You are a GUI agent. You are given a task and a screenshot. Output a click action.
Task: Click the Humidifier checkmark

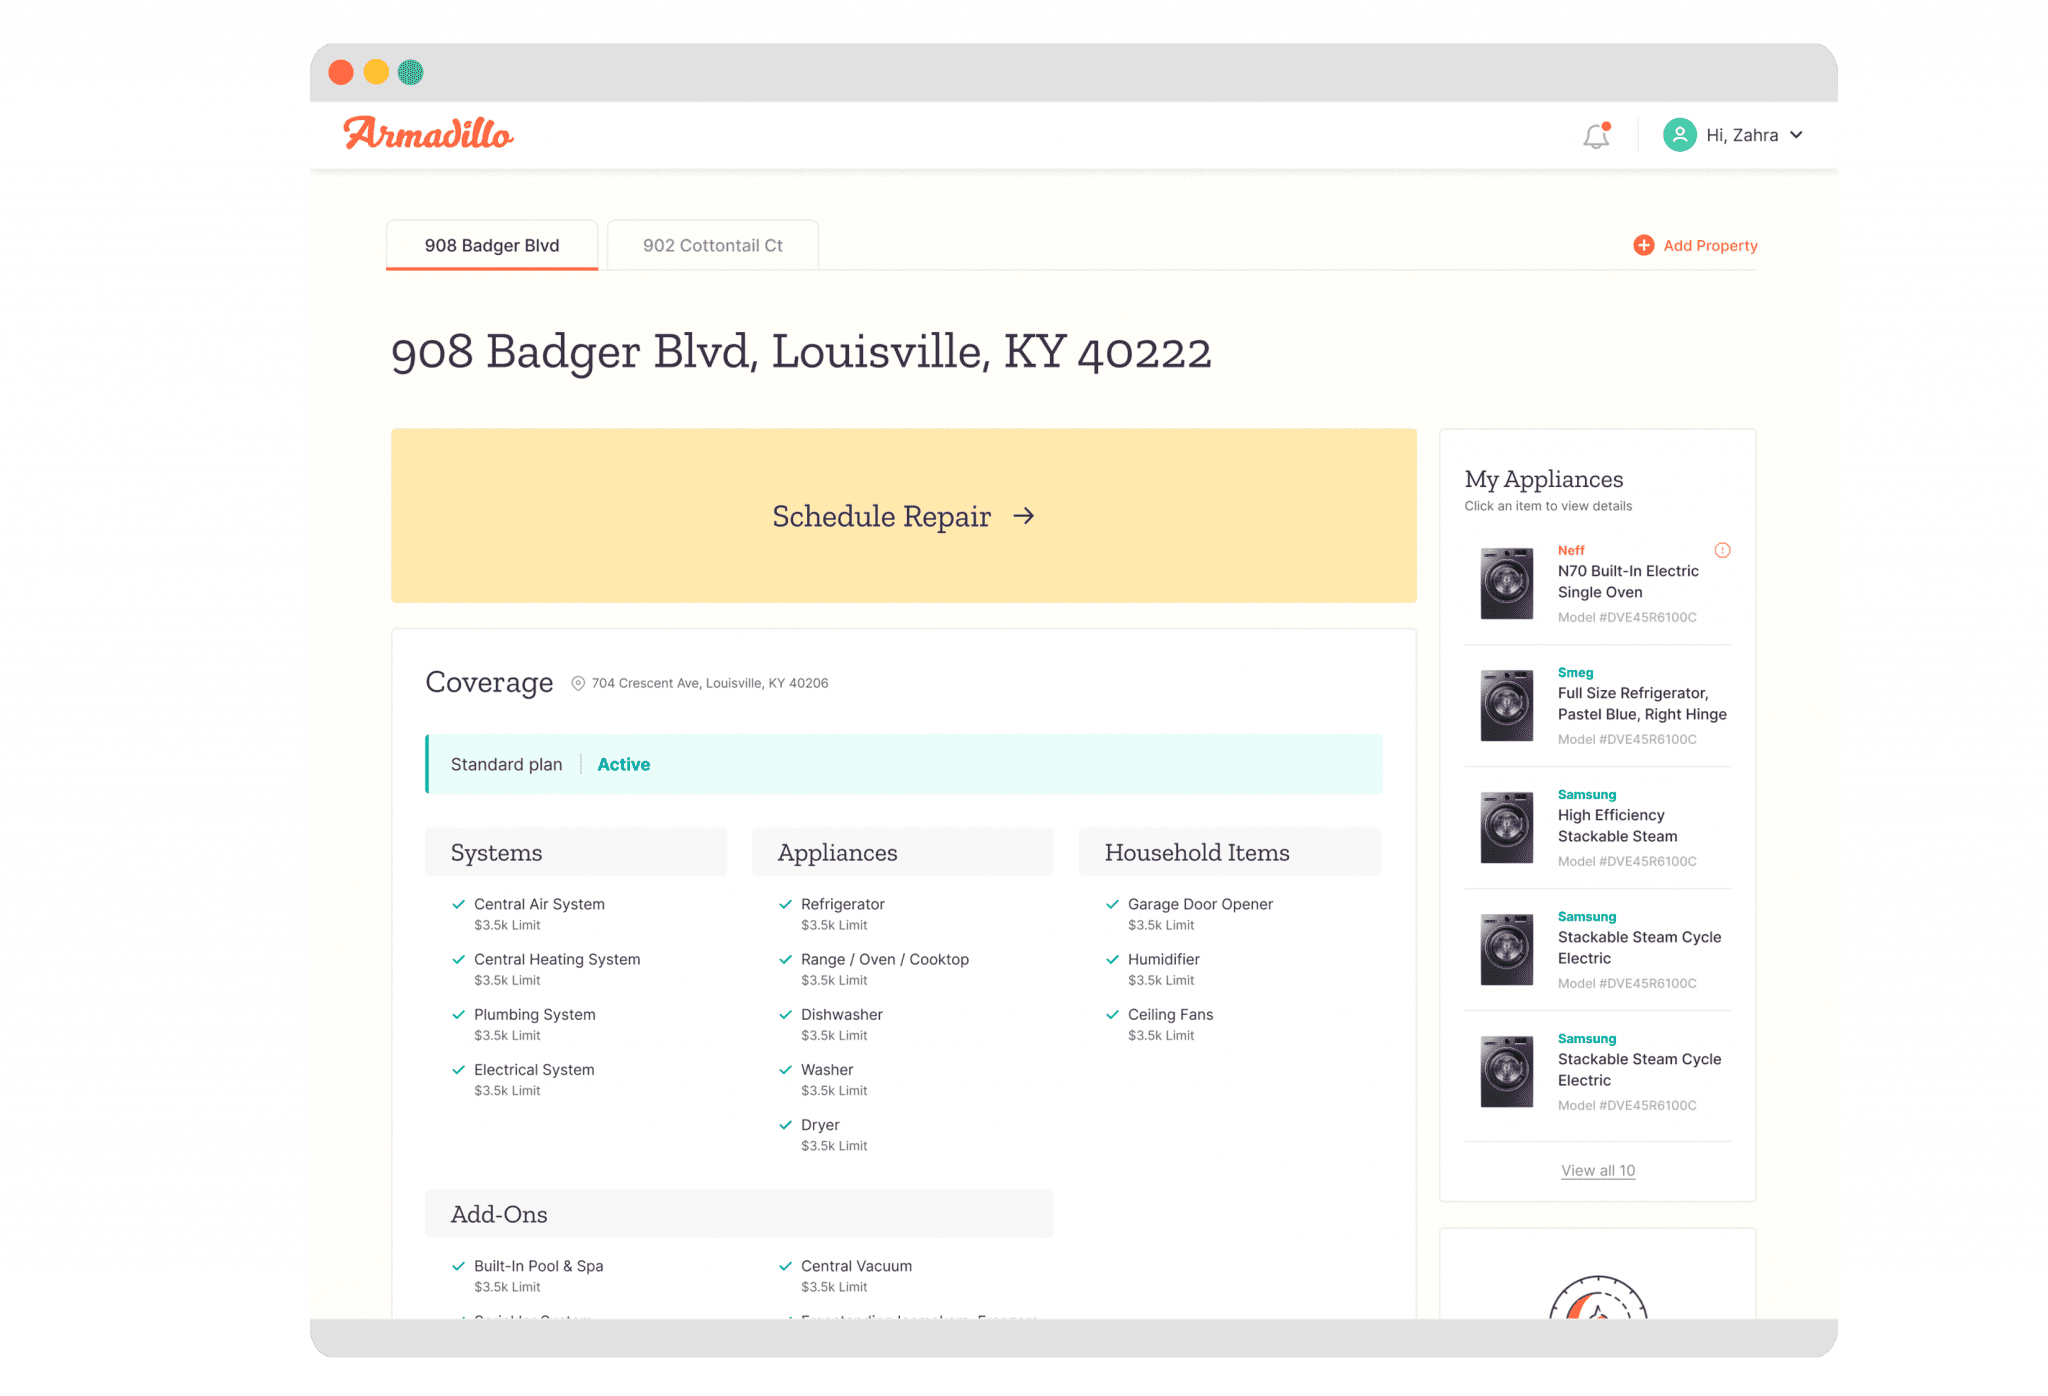point(1112,959)
